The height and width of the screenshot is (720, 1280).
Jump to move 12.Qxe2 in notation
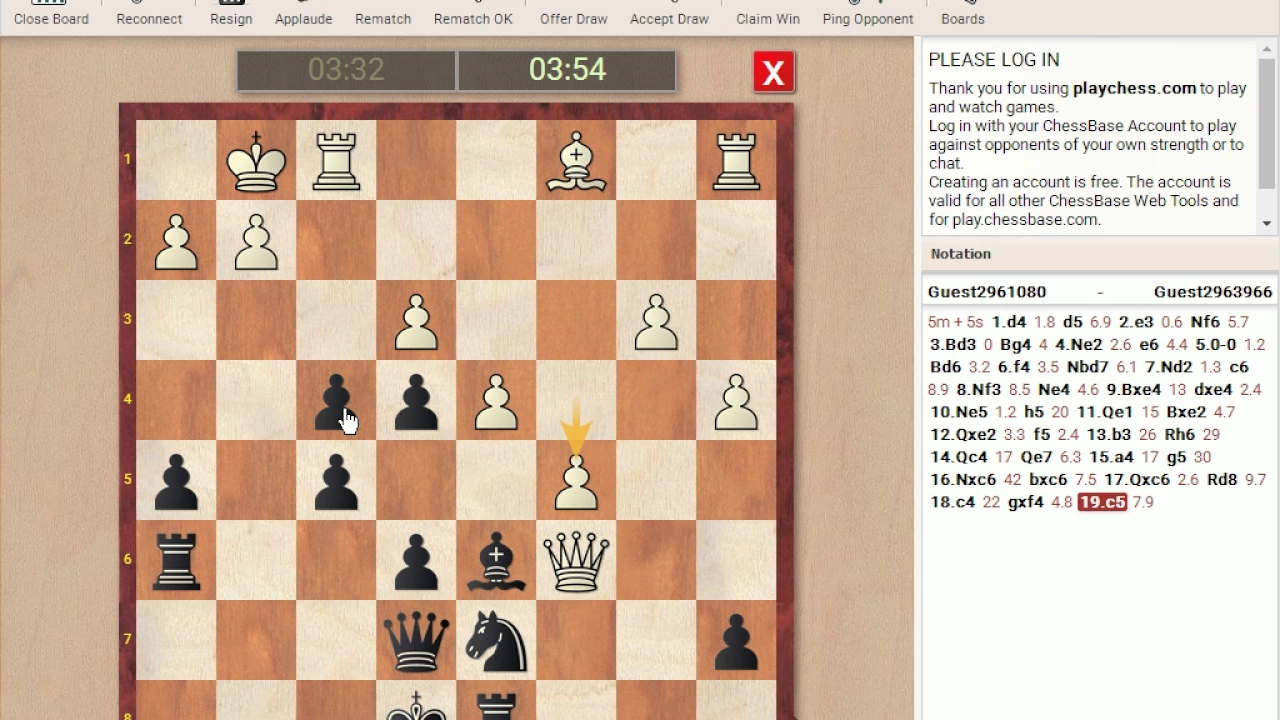point(962,434)
